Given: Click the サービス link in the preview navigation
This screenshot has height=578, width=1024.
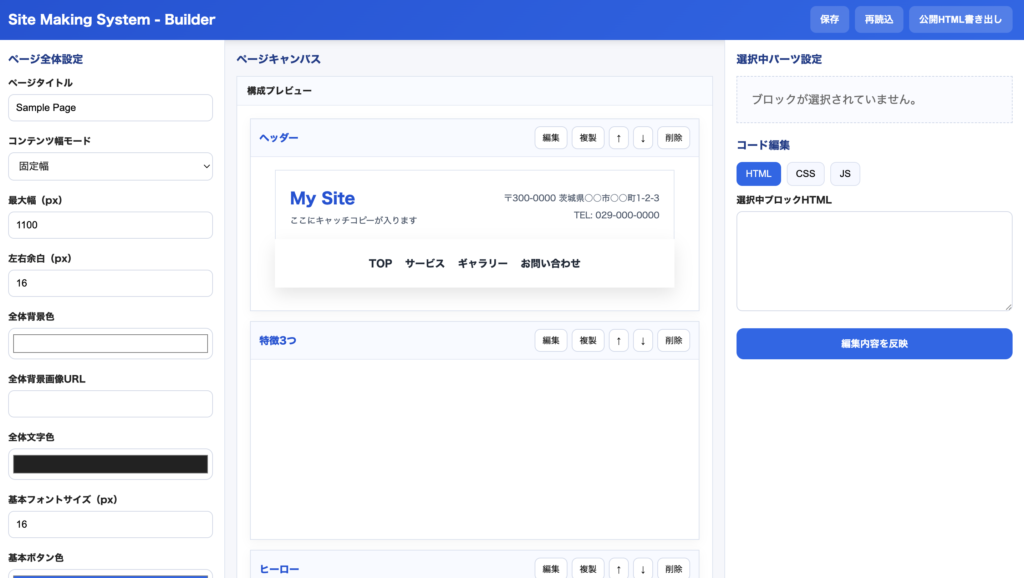Looking at the screenshot, I should point(425,264).
